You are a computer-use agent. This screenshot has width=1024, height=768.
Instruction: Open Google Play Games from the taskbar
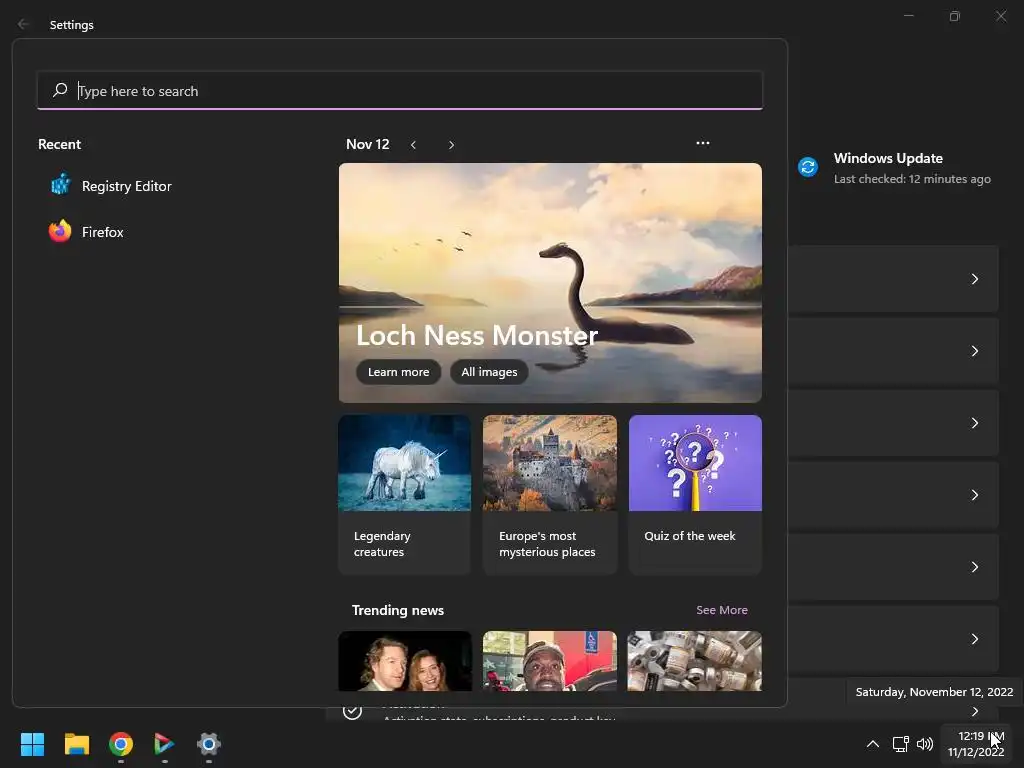point(164,744)
